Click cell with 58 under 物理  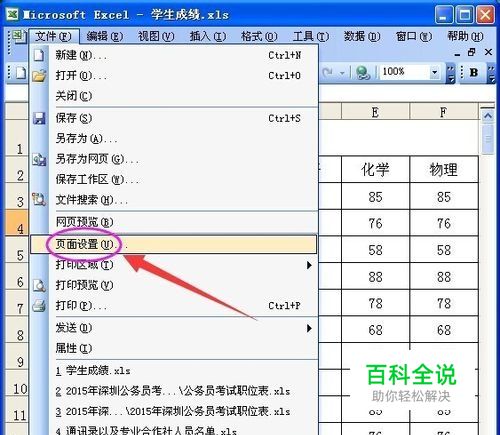(444, 250)
